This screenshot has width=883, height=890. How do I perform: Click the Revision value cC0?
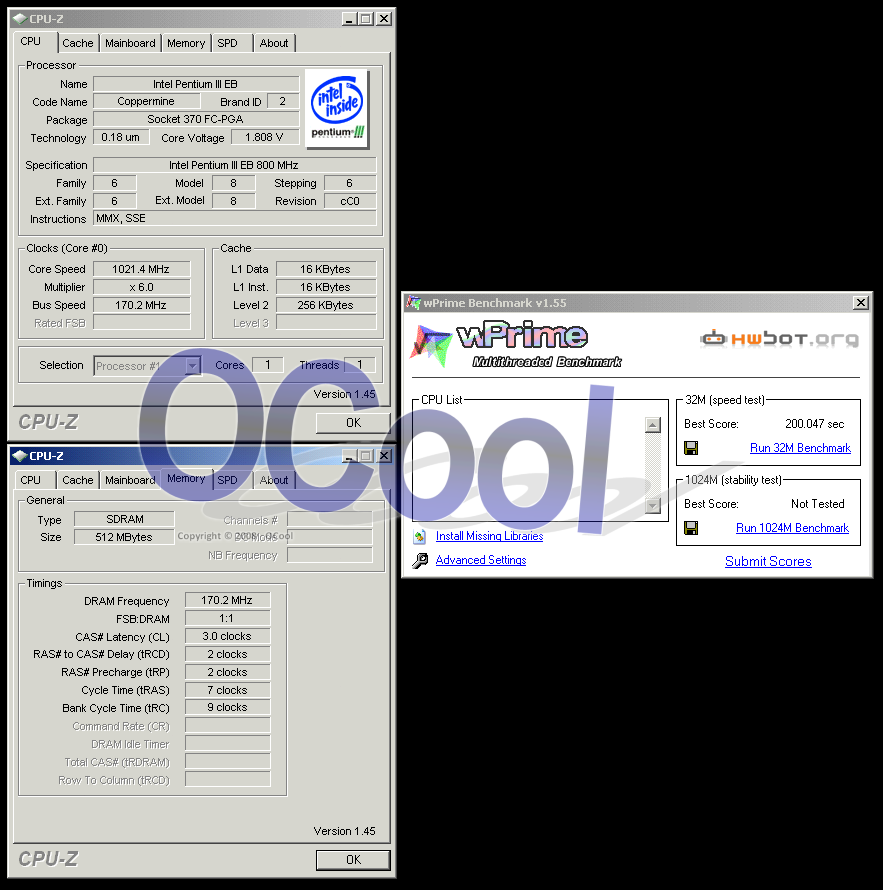[x=350, y=201]
